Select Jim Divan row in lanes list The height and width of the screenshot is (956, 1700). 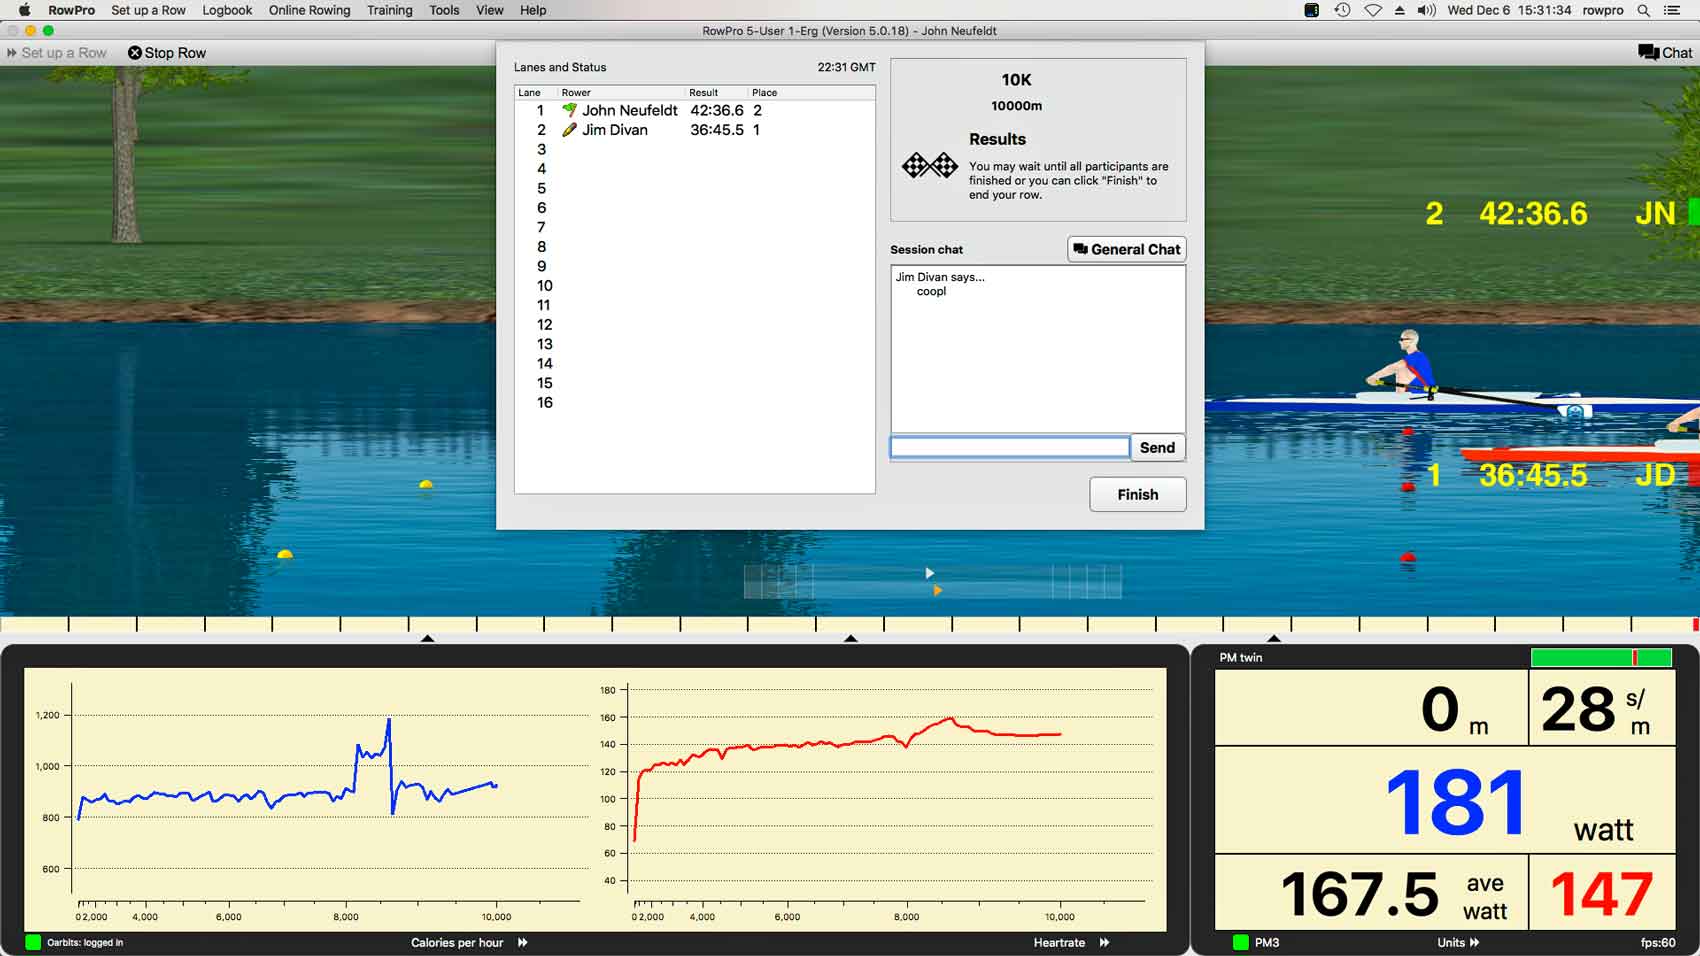[694, 130]
